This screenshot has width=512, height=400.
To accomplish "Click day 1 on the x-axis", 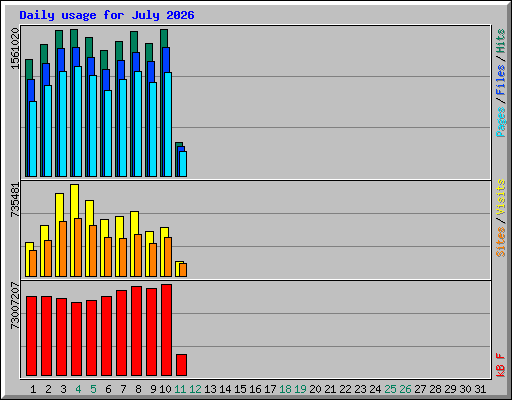I will point(33,389).
